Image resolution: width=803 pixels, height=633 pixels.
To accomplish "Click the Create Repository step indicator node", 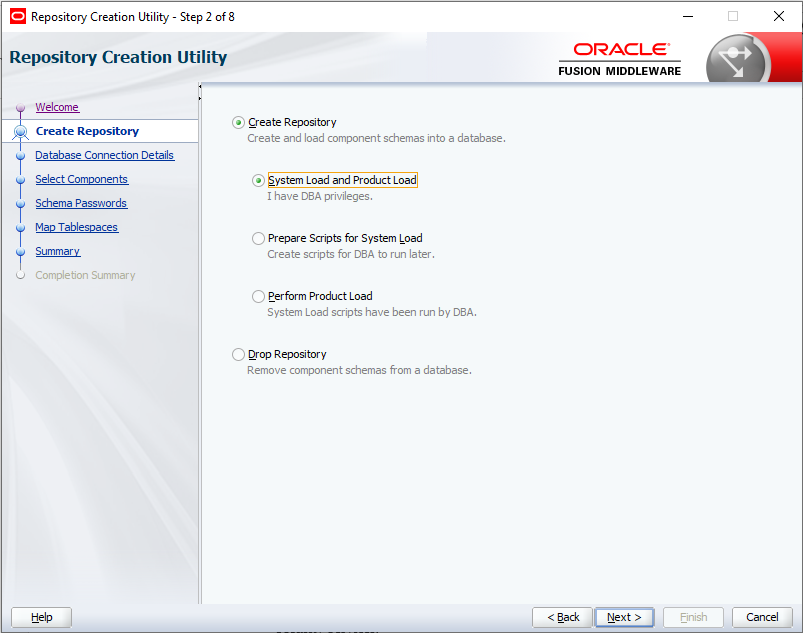I will [x=20, y=130].
